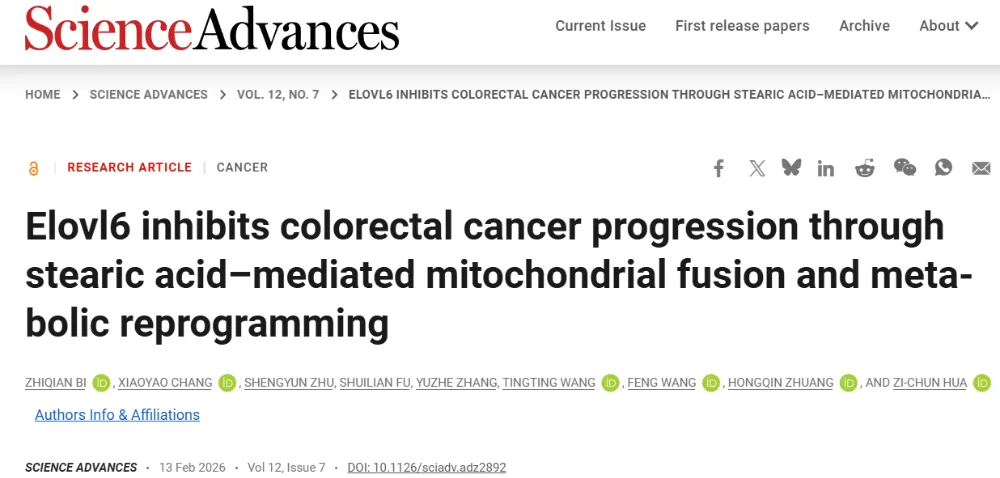Open Authors Info & Affiliations
1000x478 pixels.
click(x=117, y=415)
